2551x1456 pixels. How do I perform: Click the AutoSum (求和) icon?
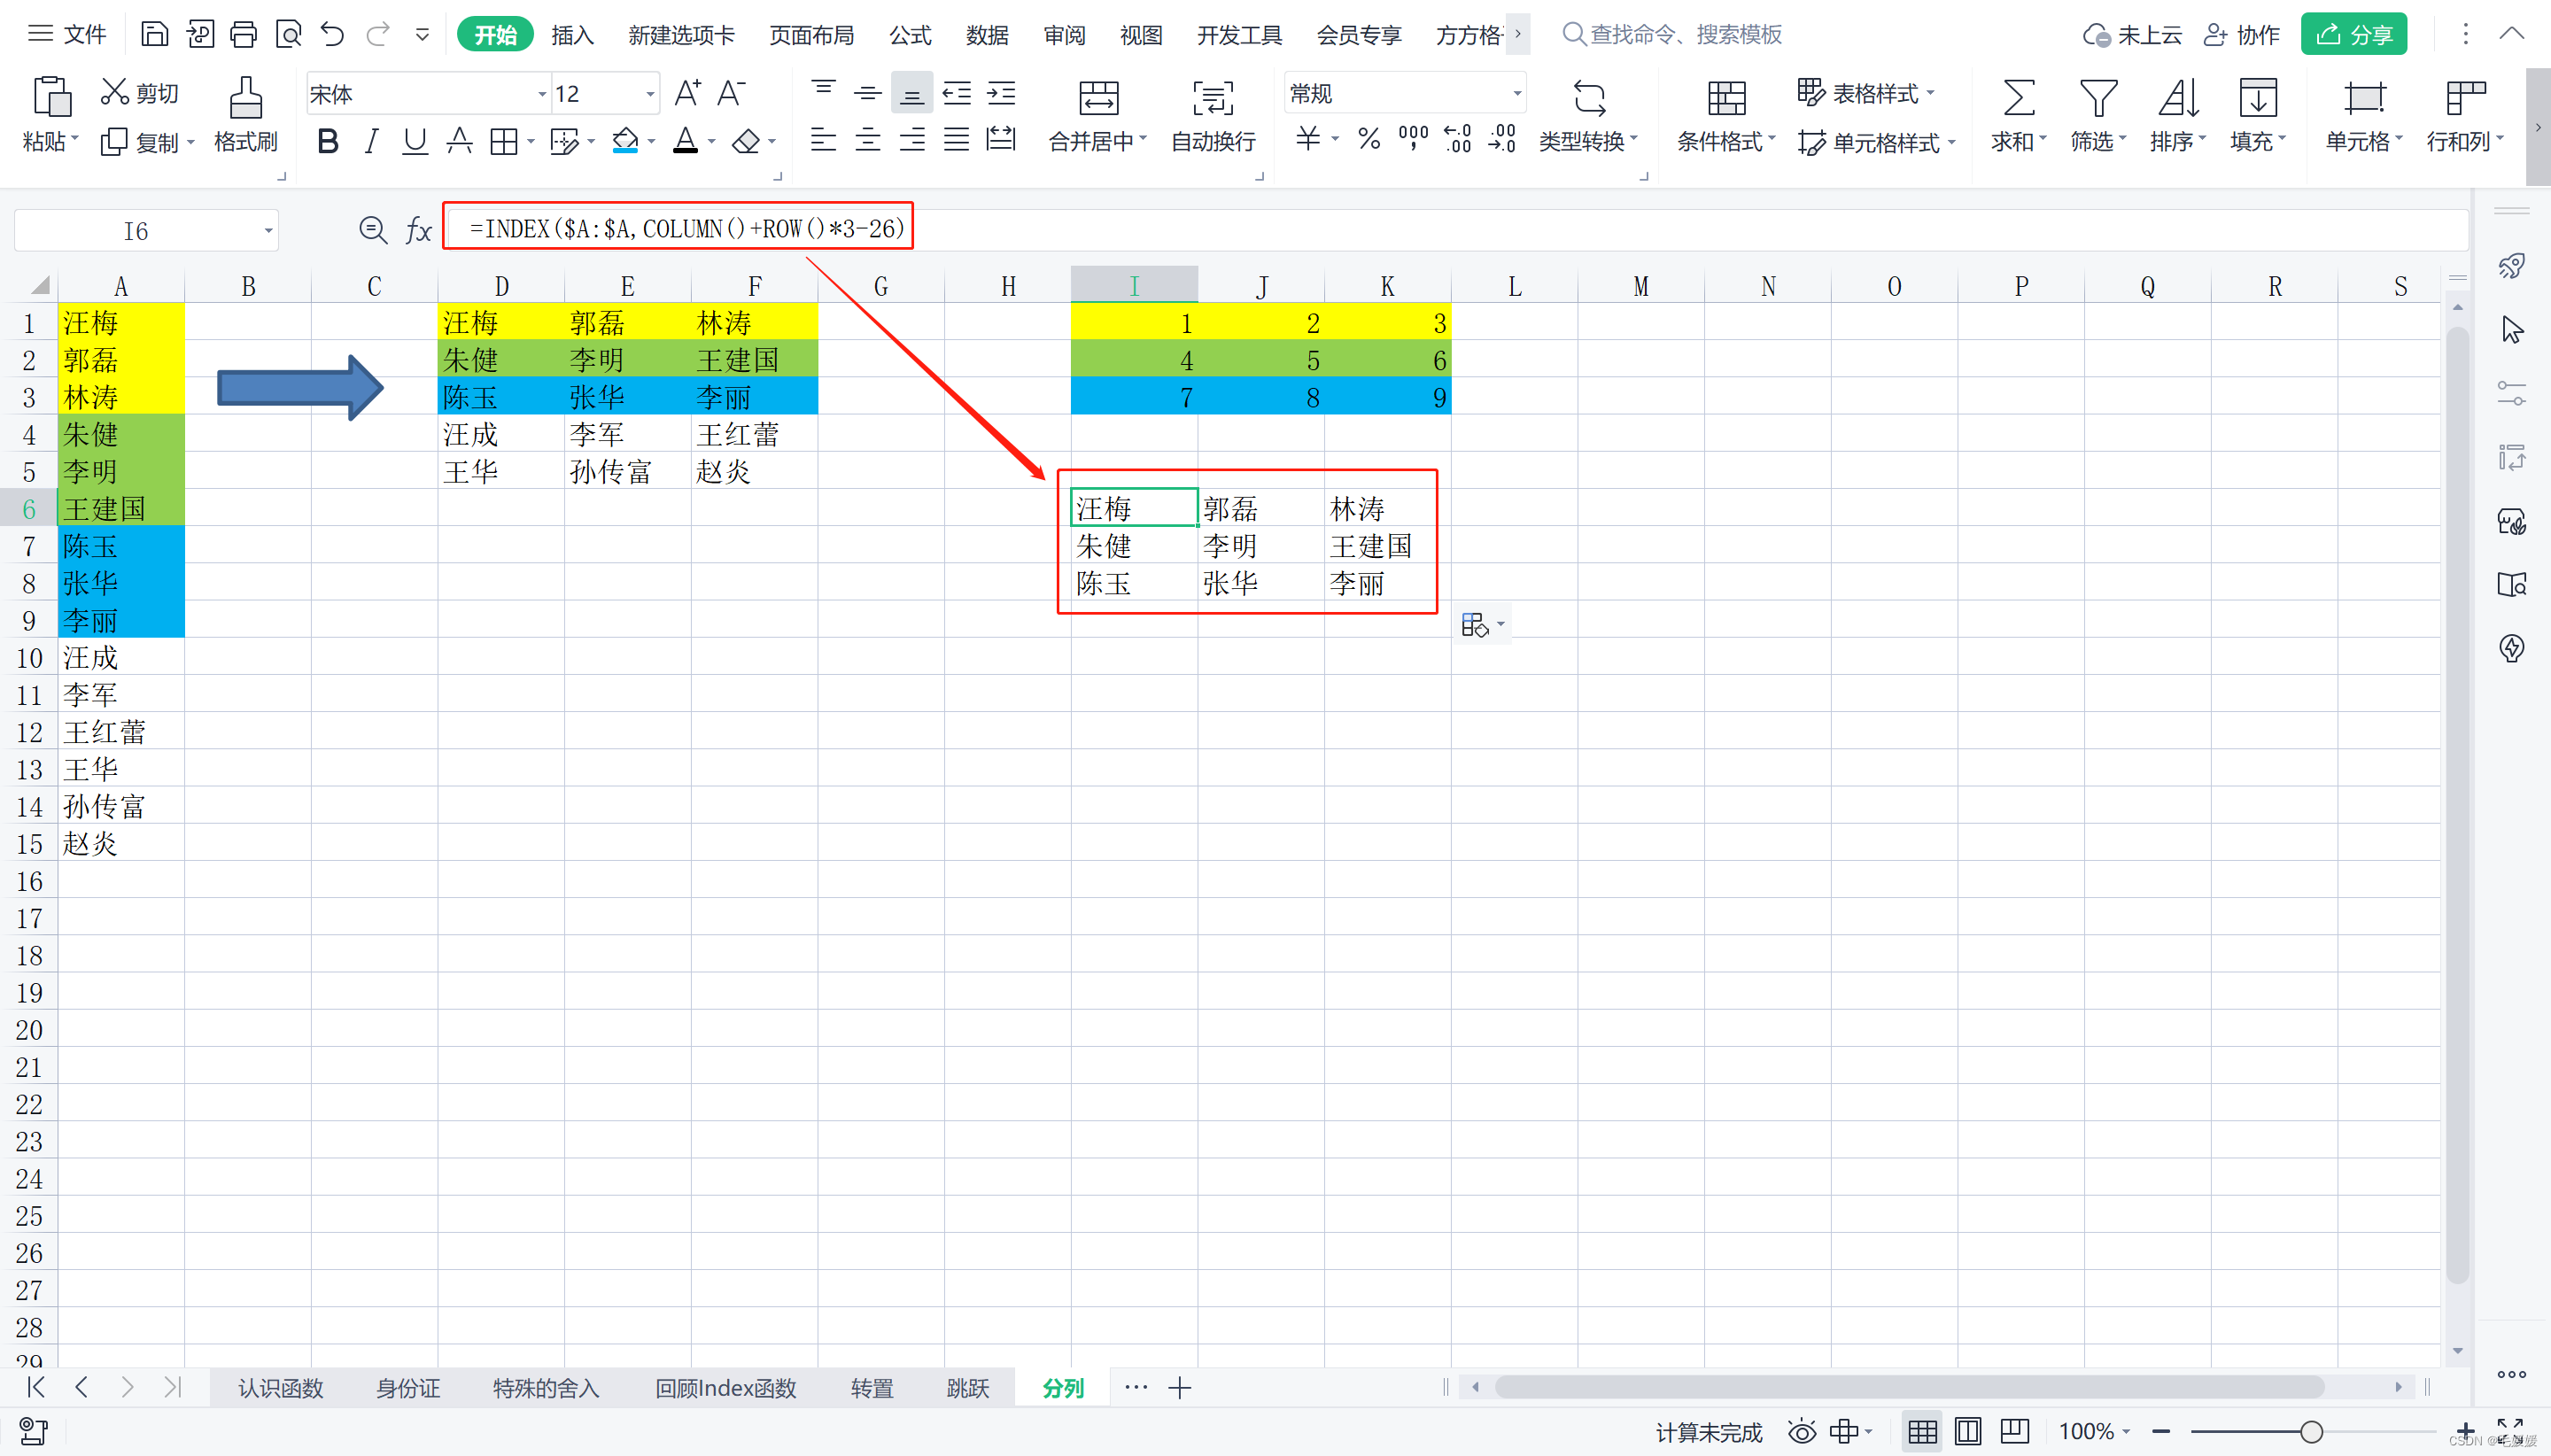tap(2018, 98)
